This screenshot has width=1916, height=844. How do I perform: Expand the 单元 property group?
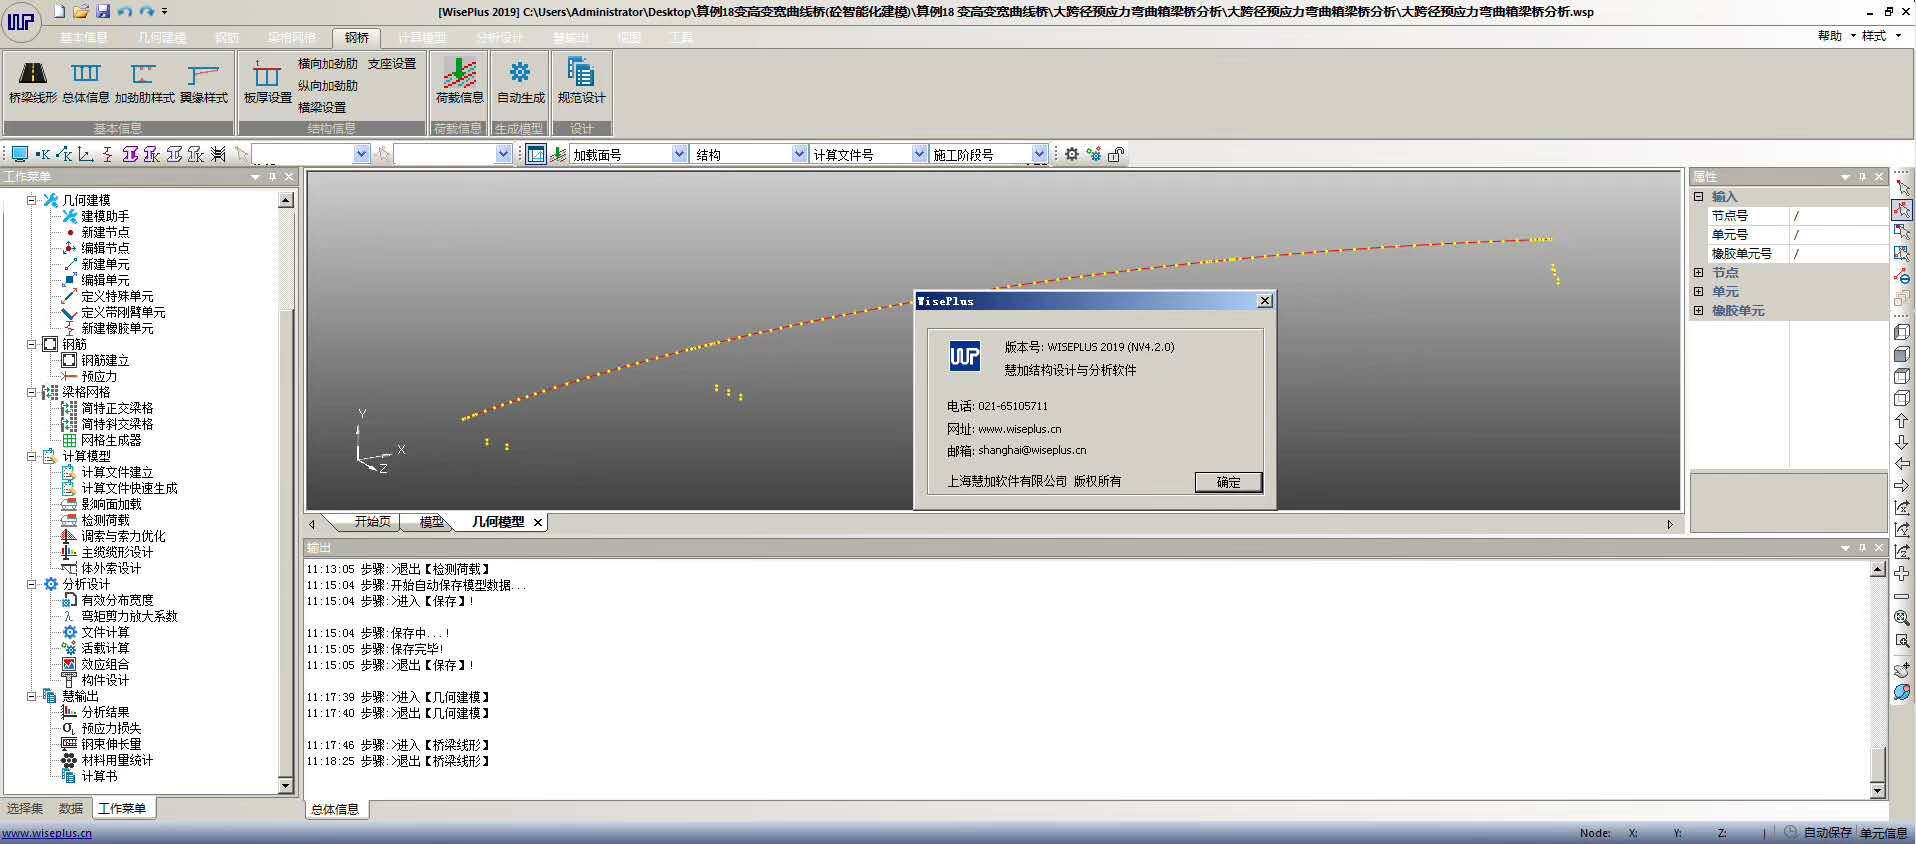(x=1698, y=291)
